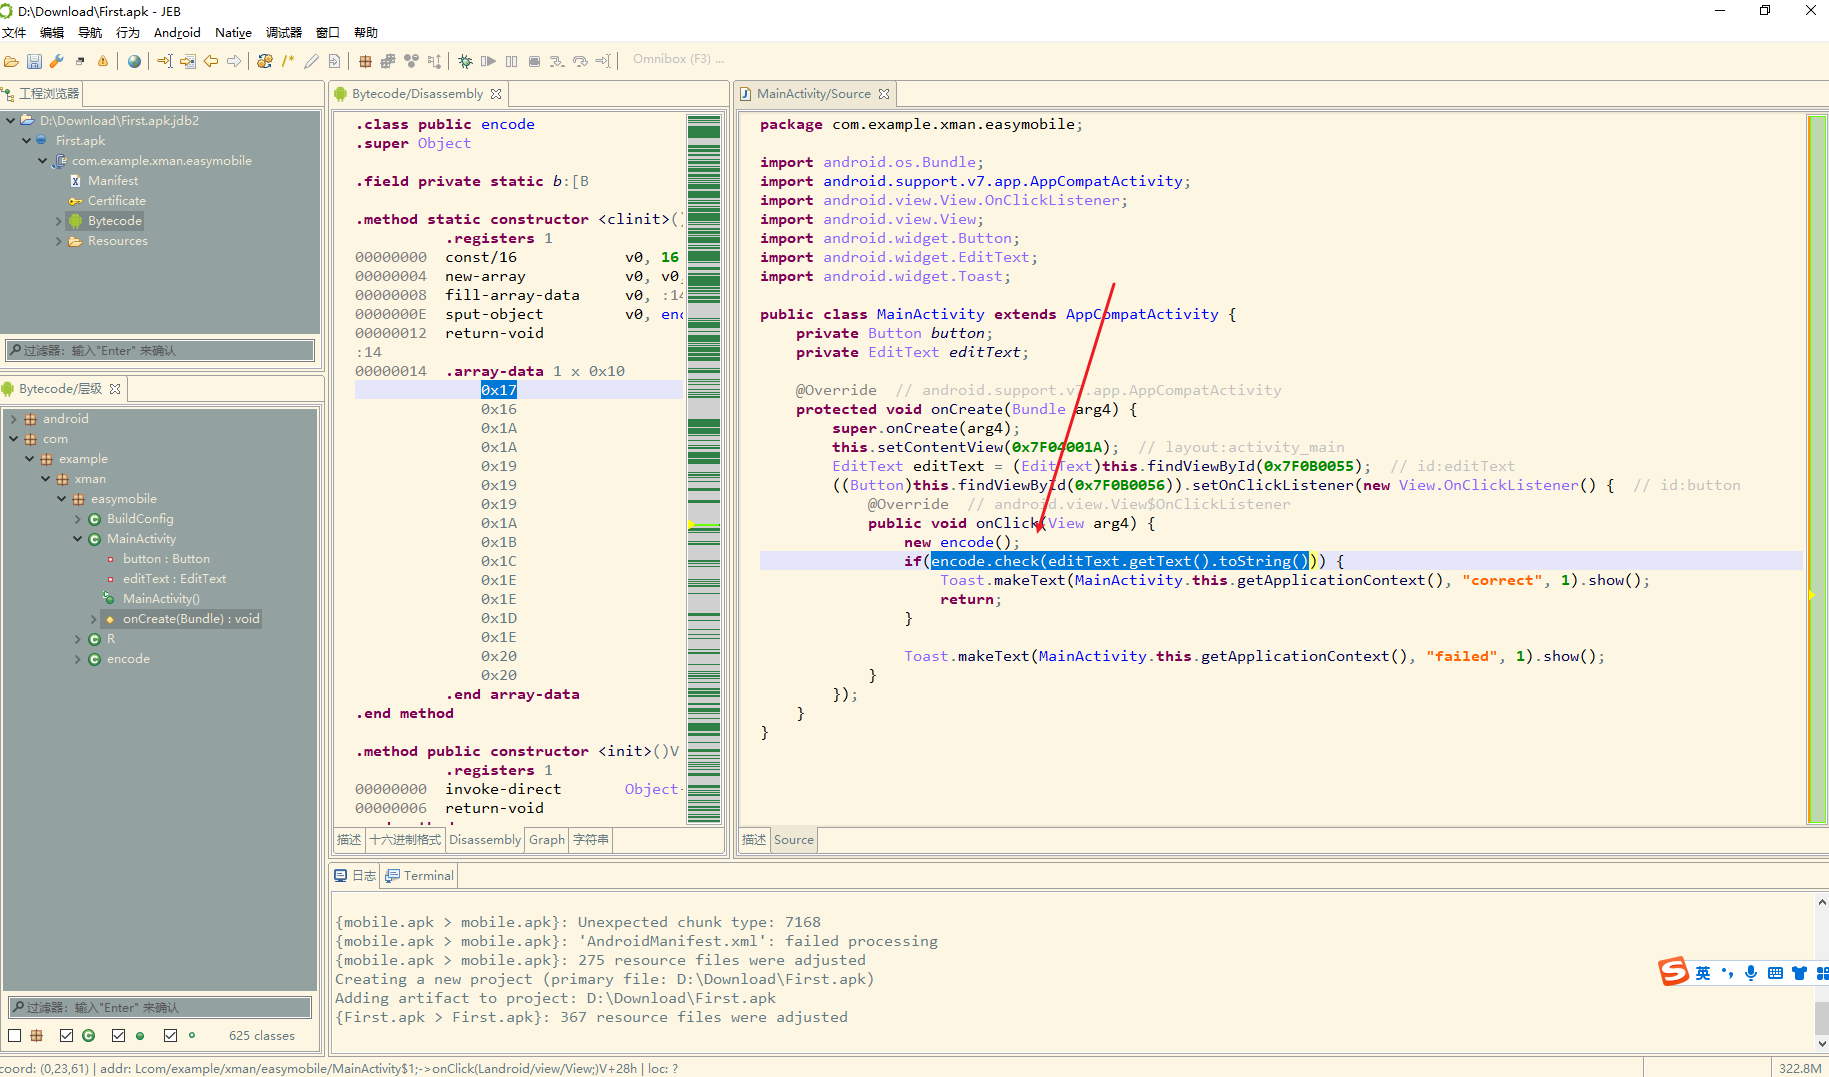Collapse com.example.xman.easymobile project node

(43, 160)
